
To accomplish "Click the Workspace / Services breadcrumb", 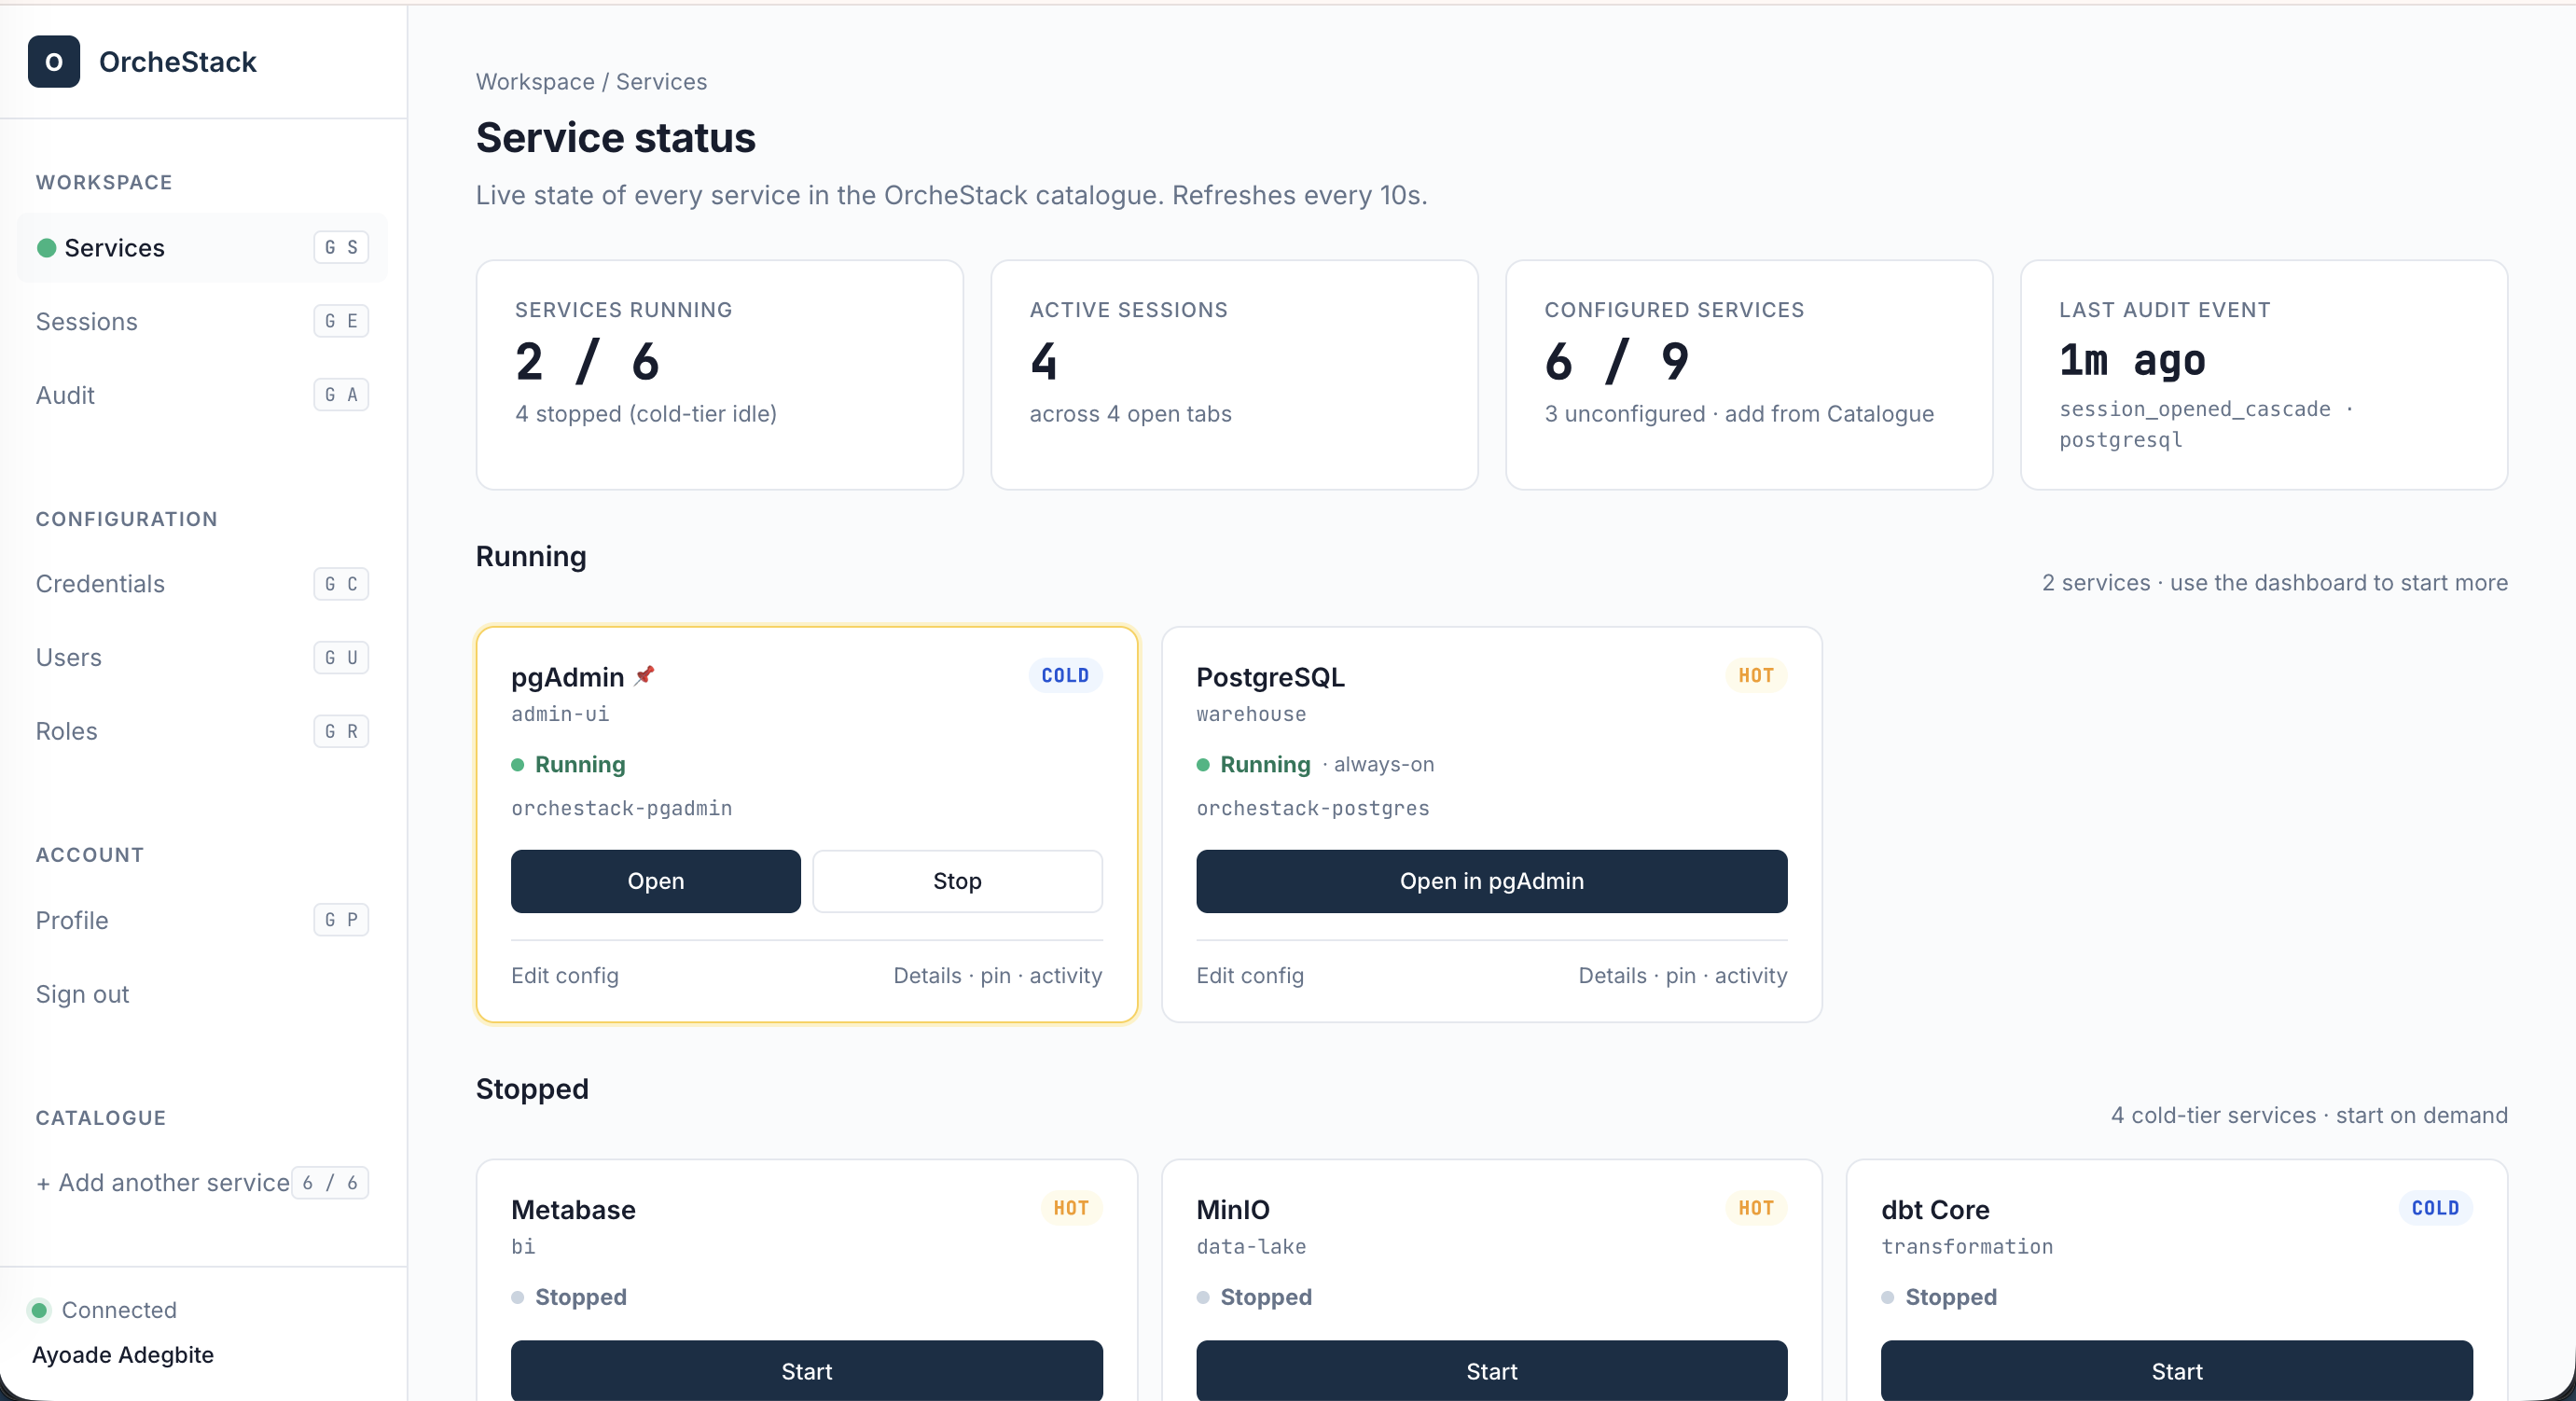I will [x=591, y=82].
